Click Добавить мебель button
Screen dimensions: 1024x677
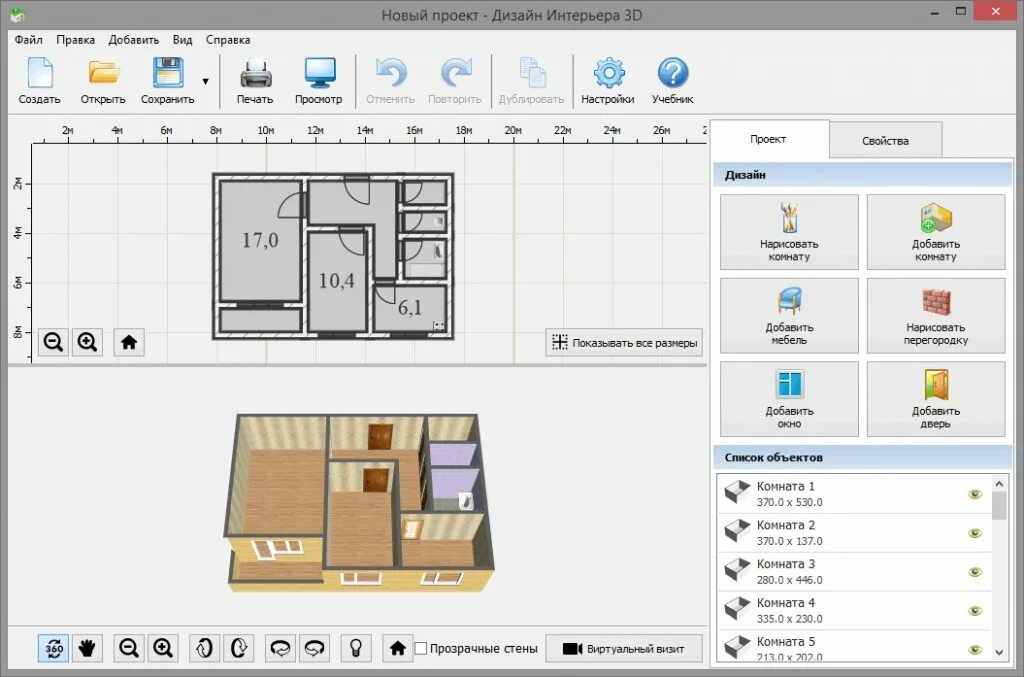click(x=790, y=315)
